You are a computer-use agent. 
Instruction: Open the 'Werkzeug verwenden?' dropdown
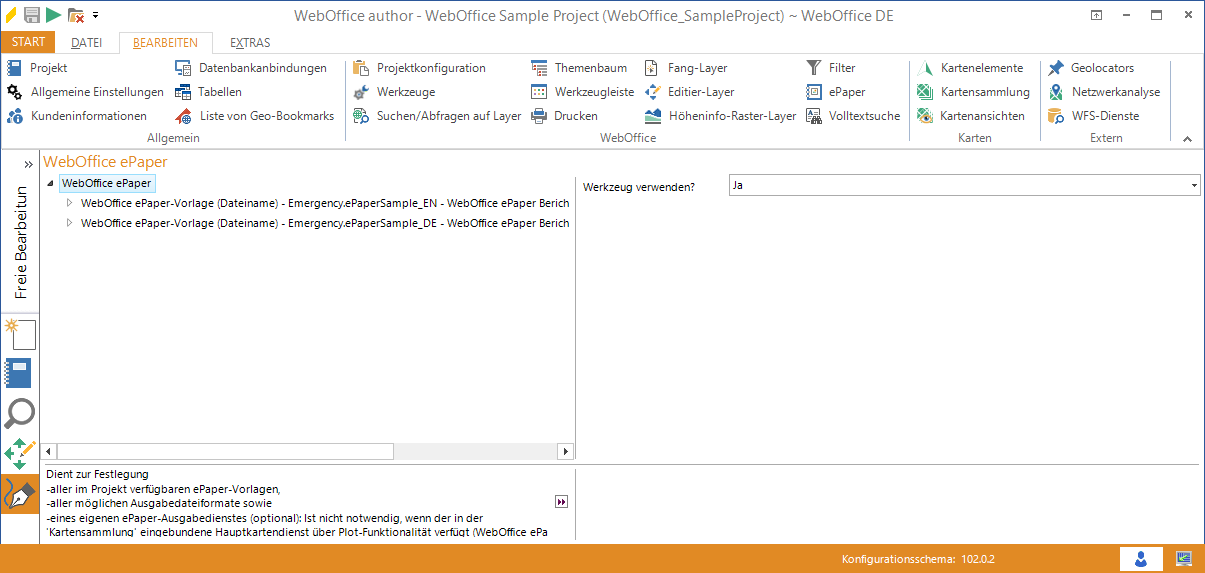1194,186
